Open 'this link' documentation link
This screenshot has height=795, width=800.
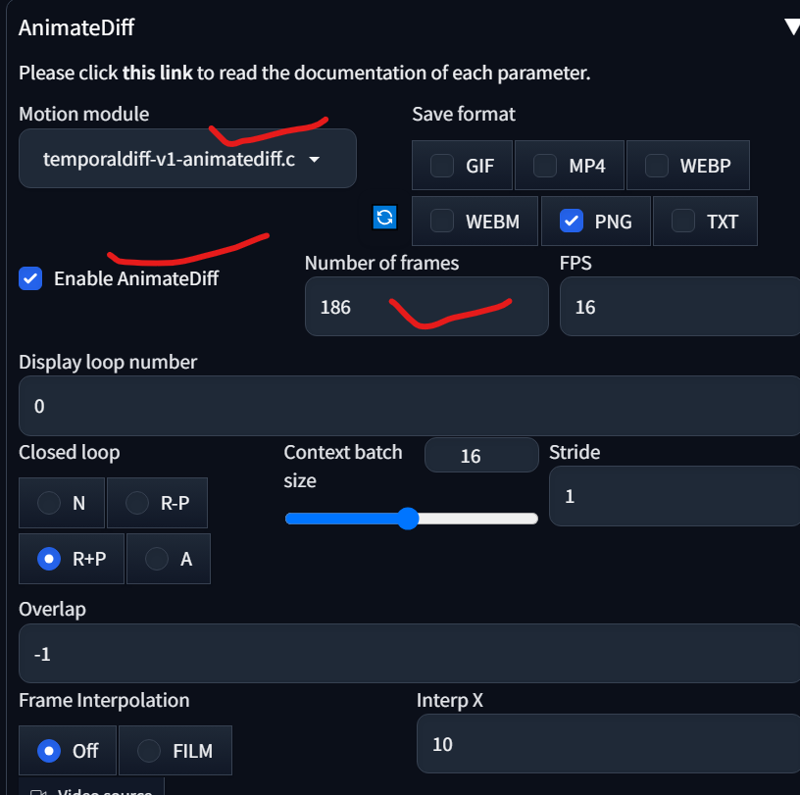click(x=158, y=72)
